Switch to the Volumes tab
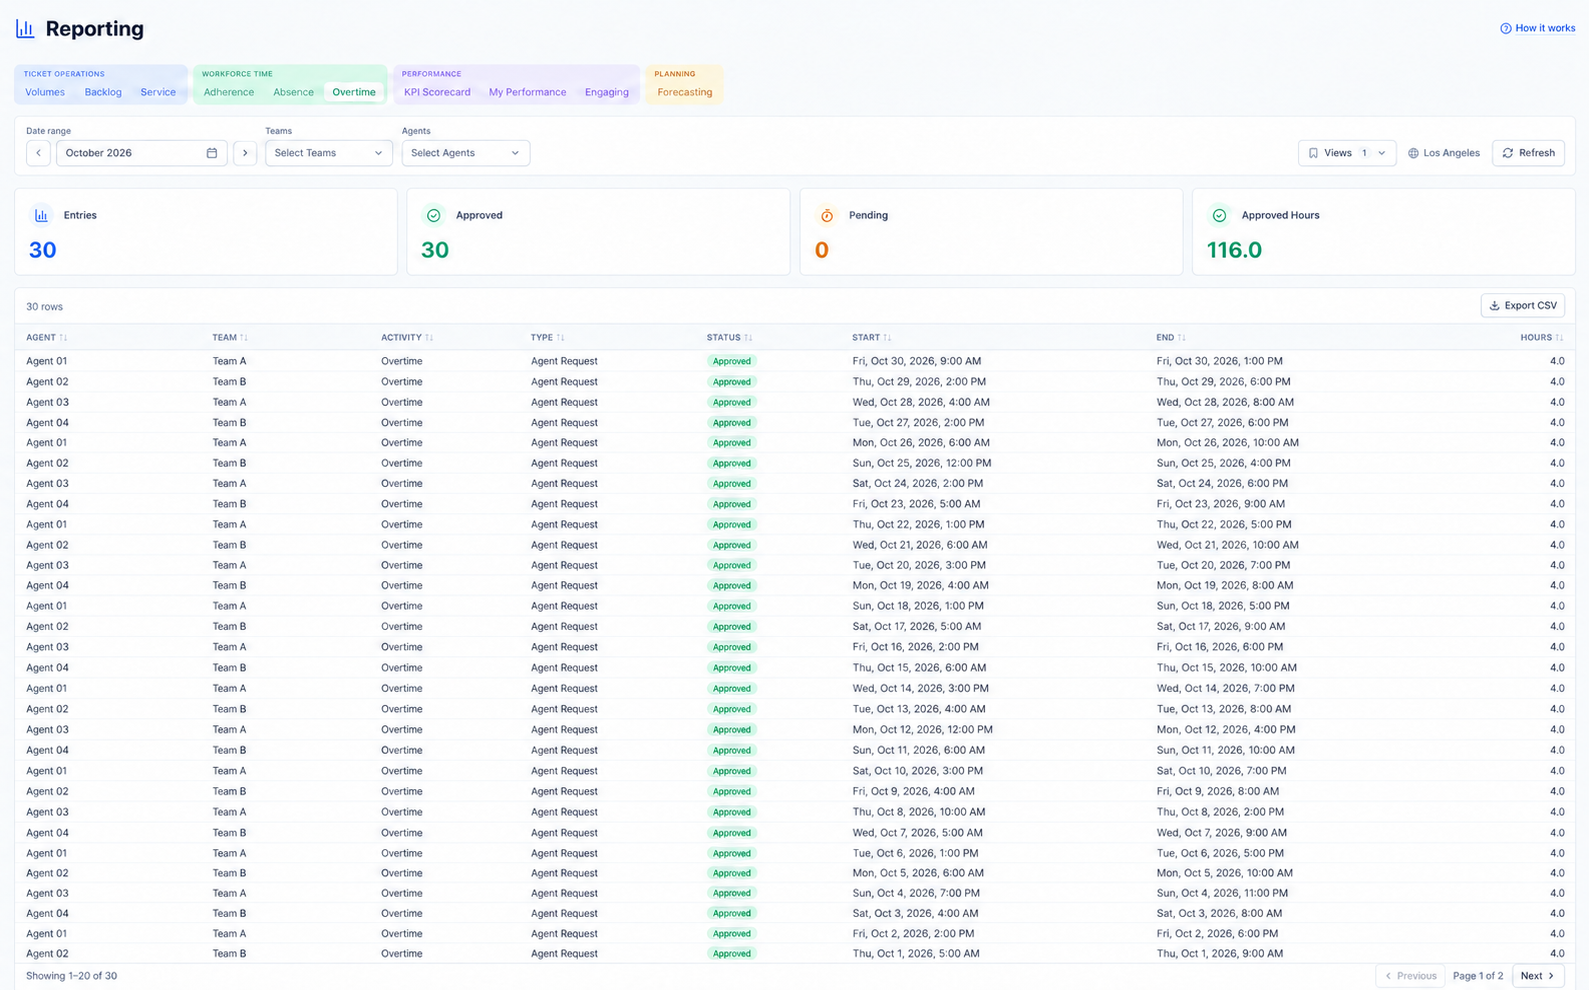This screenshot has width=1589, height=990. (x=45, y=92)
